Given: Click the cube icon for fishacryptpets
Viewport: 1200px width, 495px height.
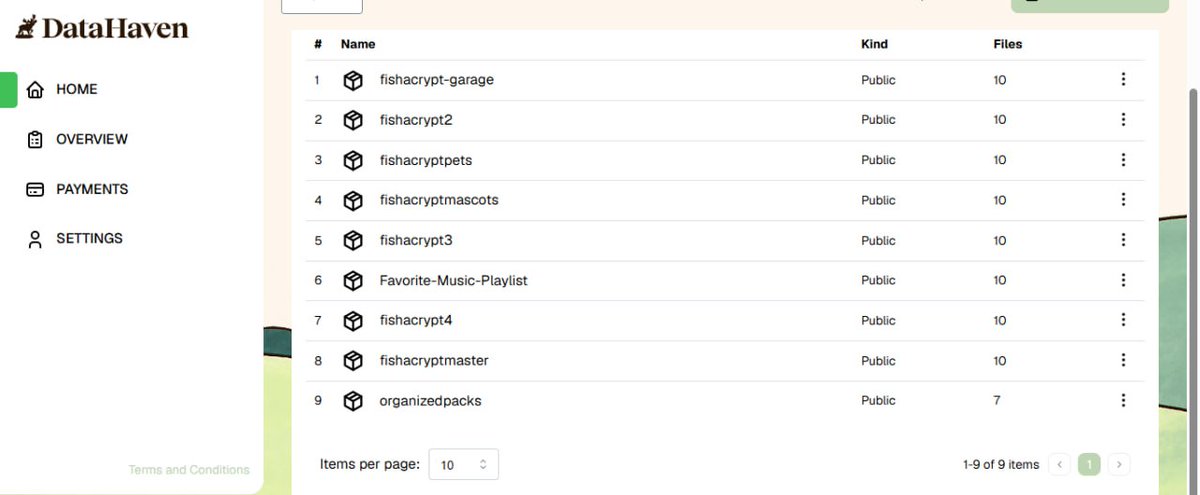Looking at the screenshot, I should pos(353,160).
